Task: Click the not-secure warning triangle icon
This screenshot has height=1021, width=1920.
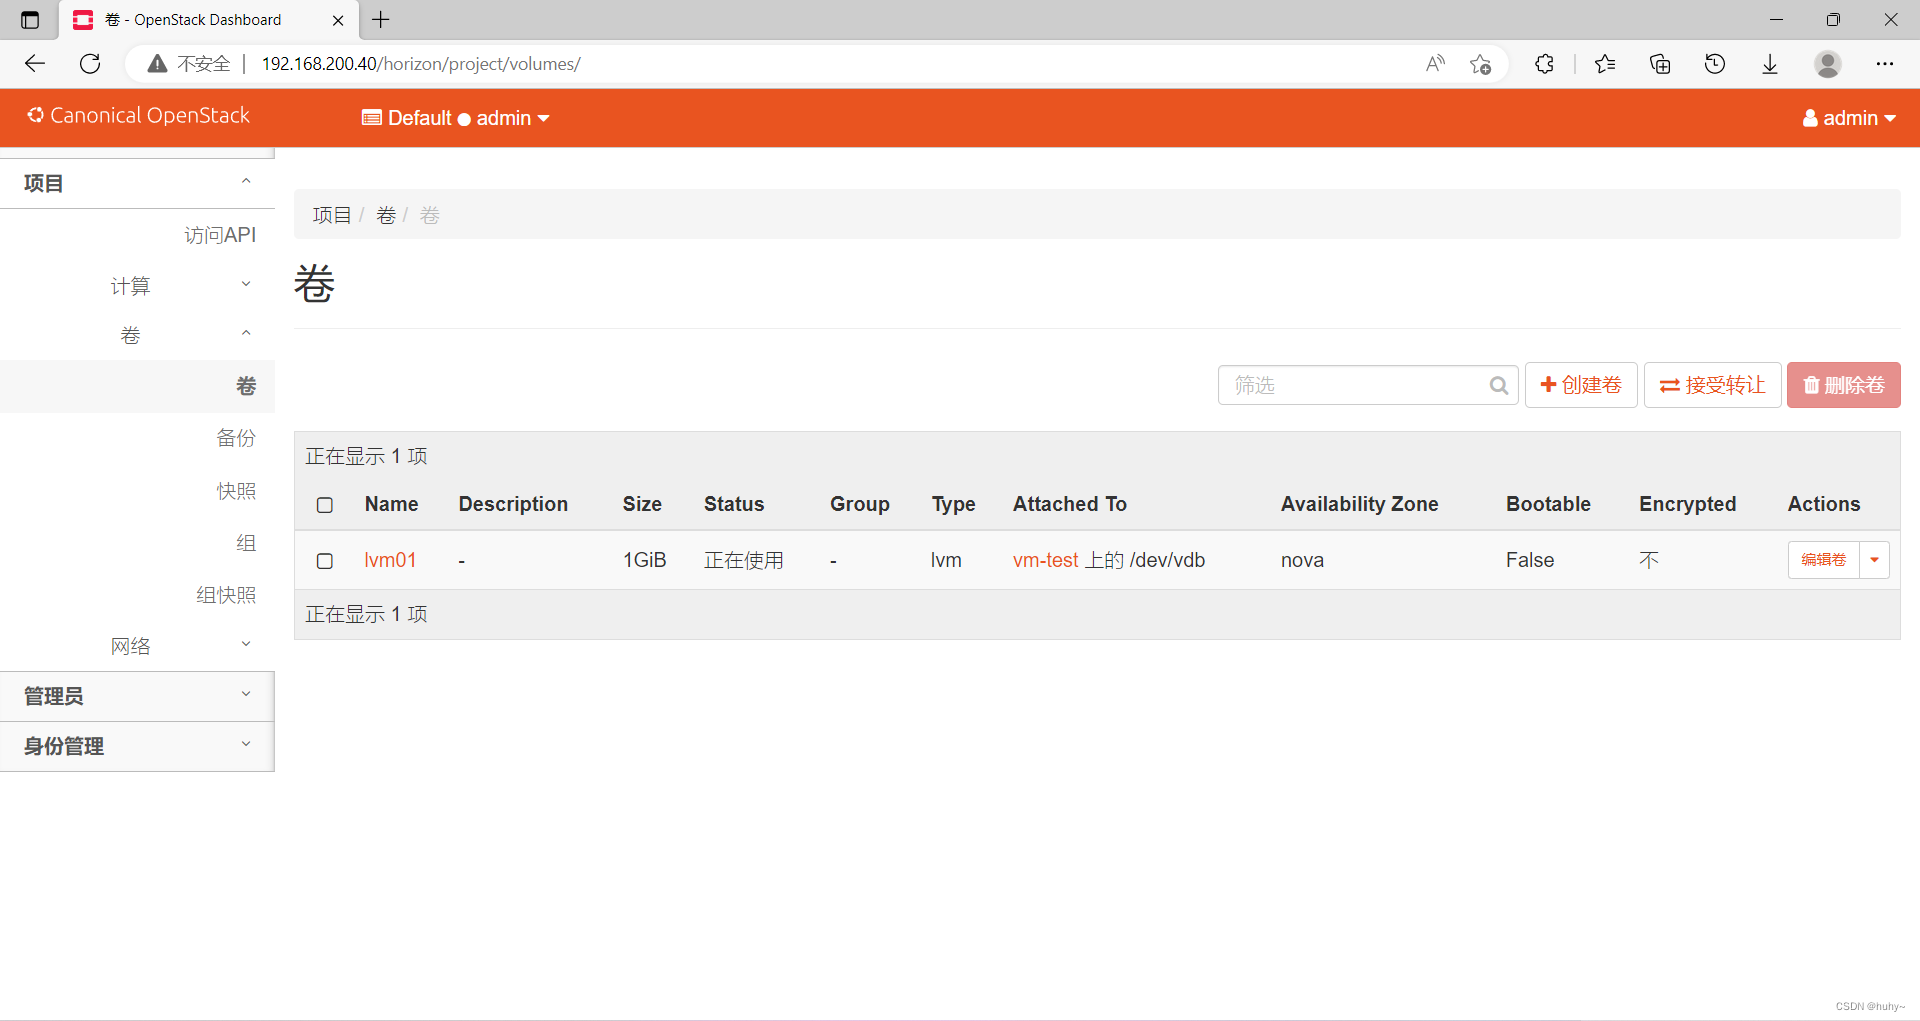Action: tap(157, 64)
